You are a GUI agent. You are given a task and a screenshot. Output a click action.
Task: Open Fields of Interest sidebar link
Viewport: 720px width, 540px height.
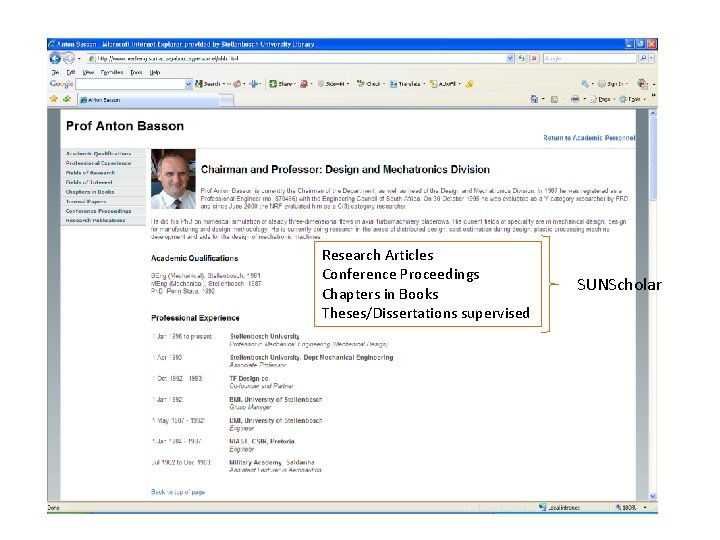tap(89, 182)
